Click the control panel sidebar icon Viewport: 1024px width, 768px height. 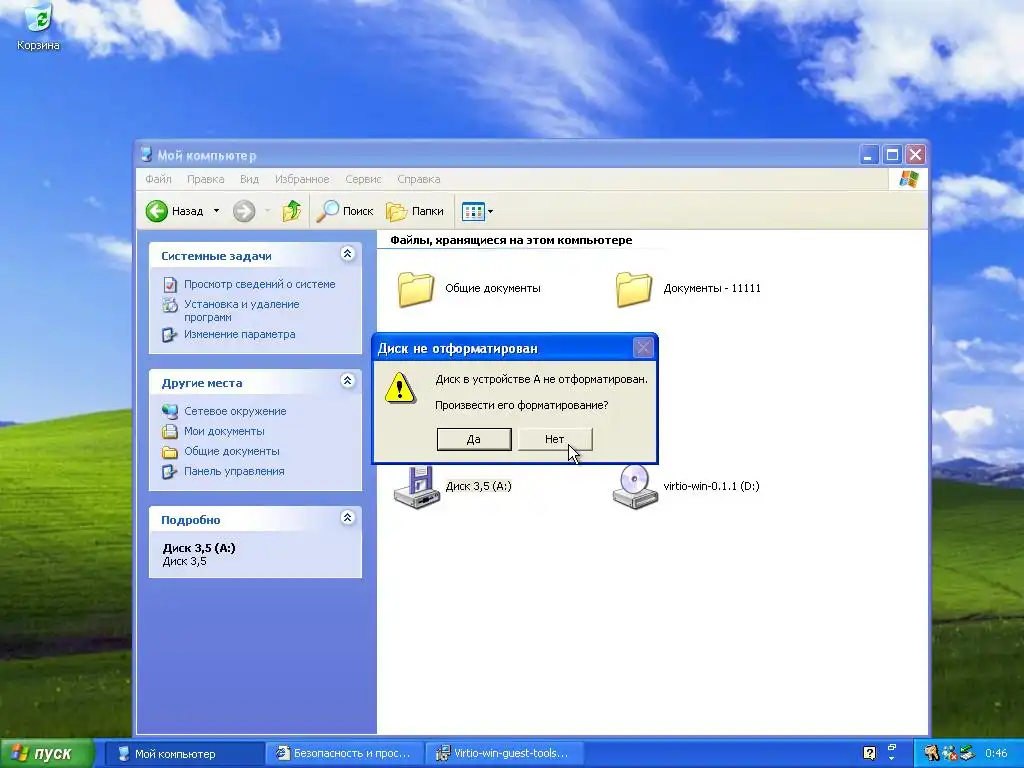[170, 471]
